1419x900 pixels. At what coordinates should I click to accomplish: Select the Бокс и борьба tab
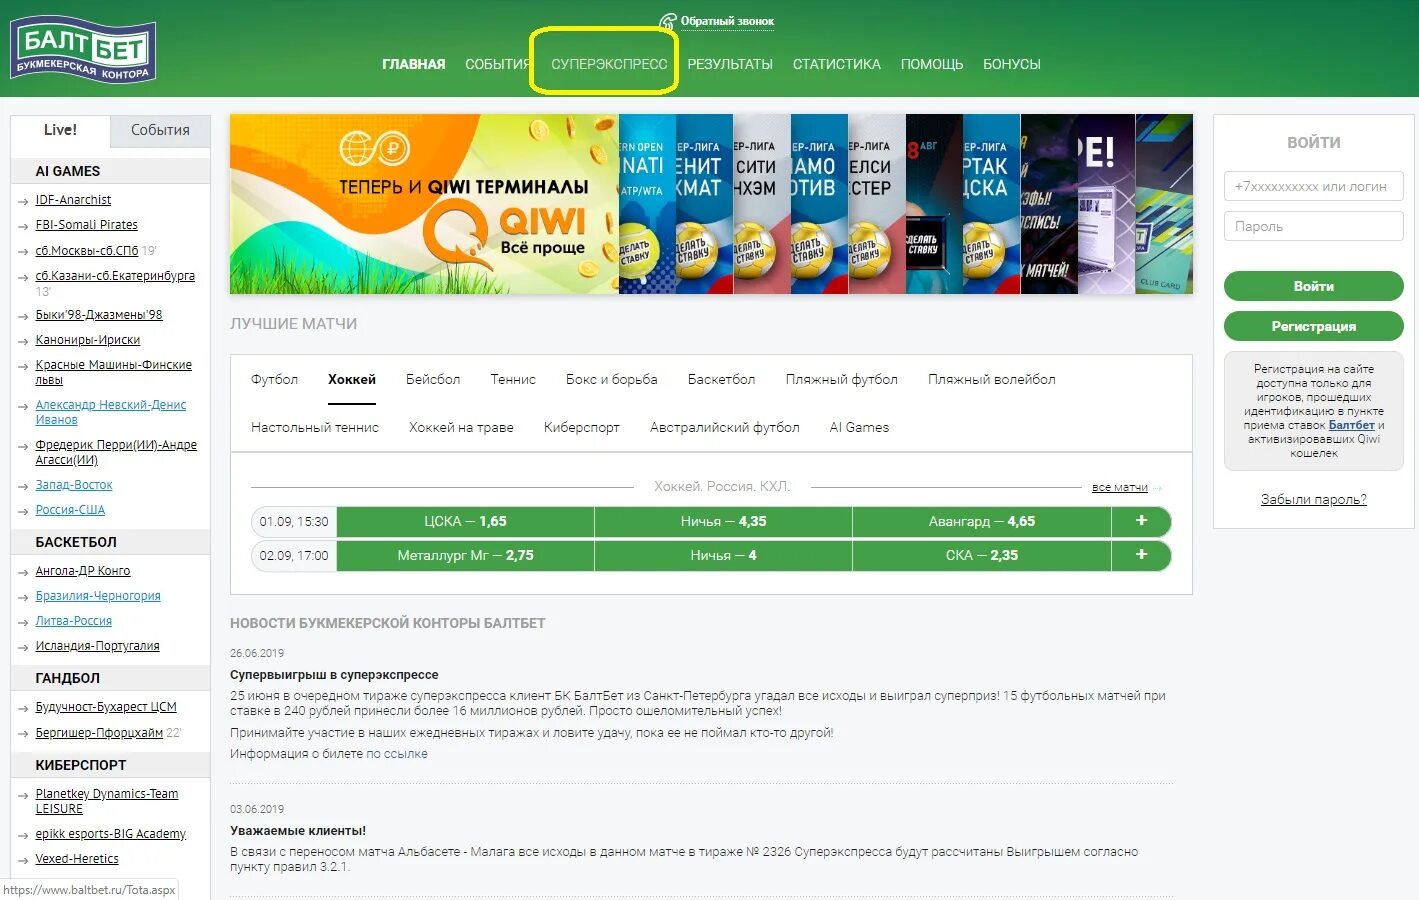pyautogui.click(x=612, y=379)
